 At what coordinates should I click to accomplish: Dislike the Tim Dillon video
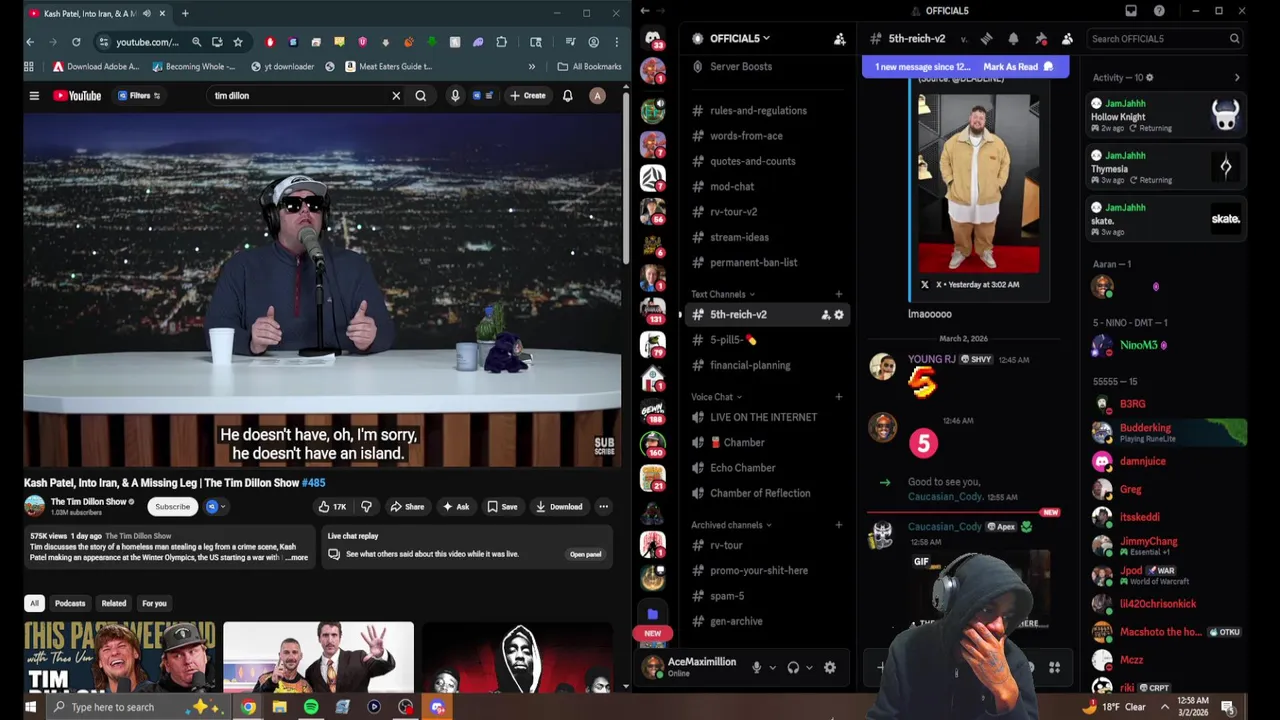coord(366,507)
